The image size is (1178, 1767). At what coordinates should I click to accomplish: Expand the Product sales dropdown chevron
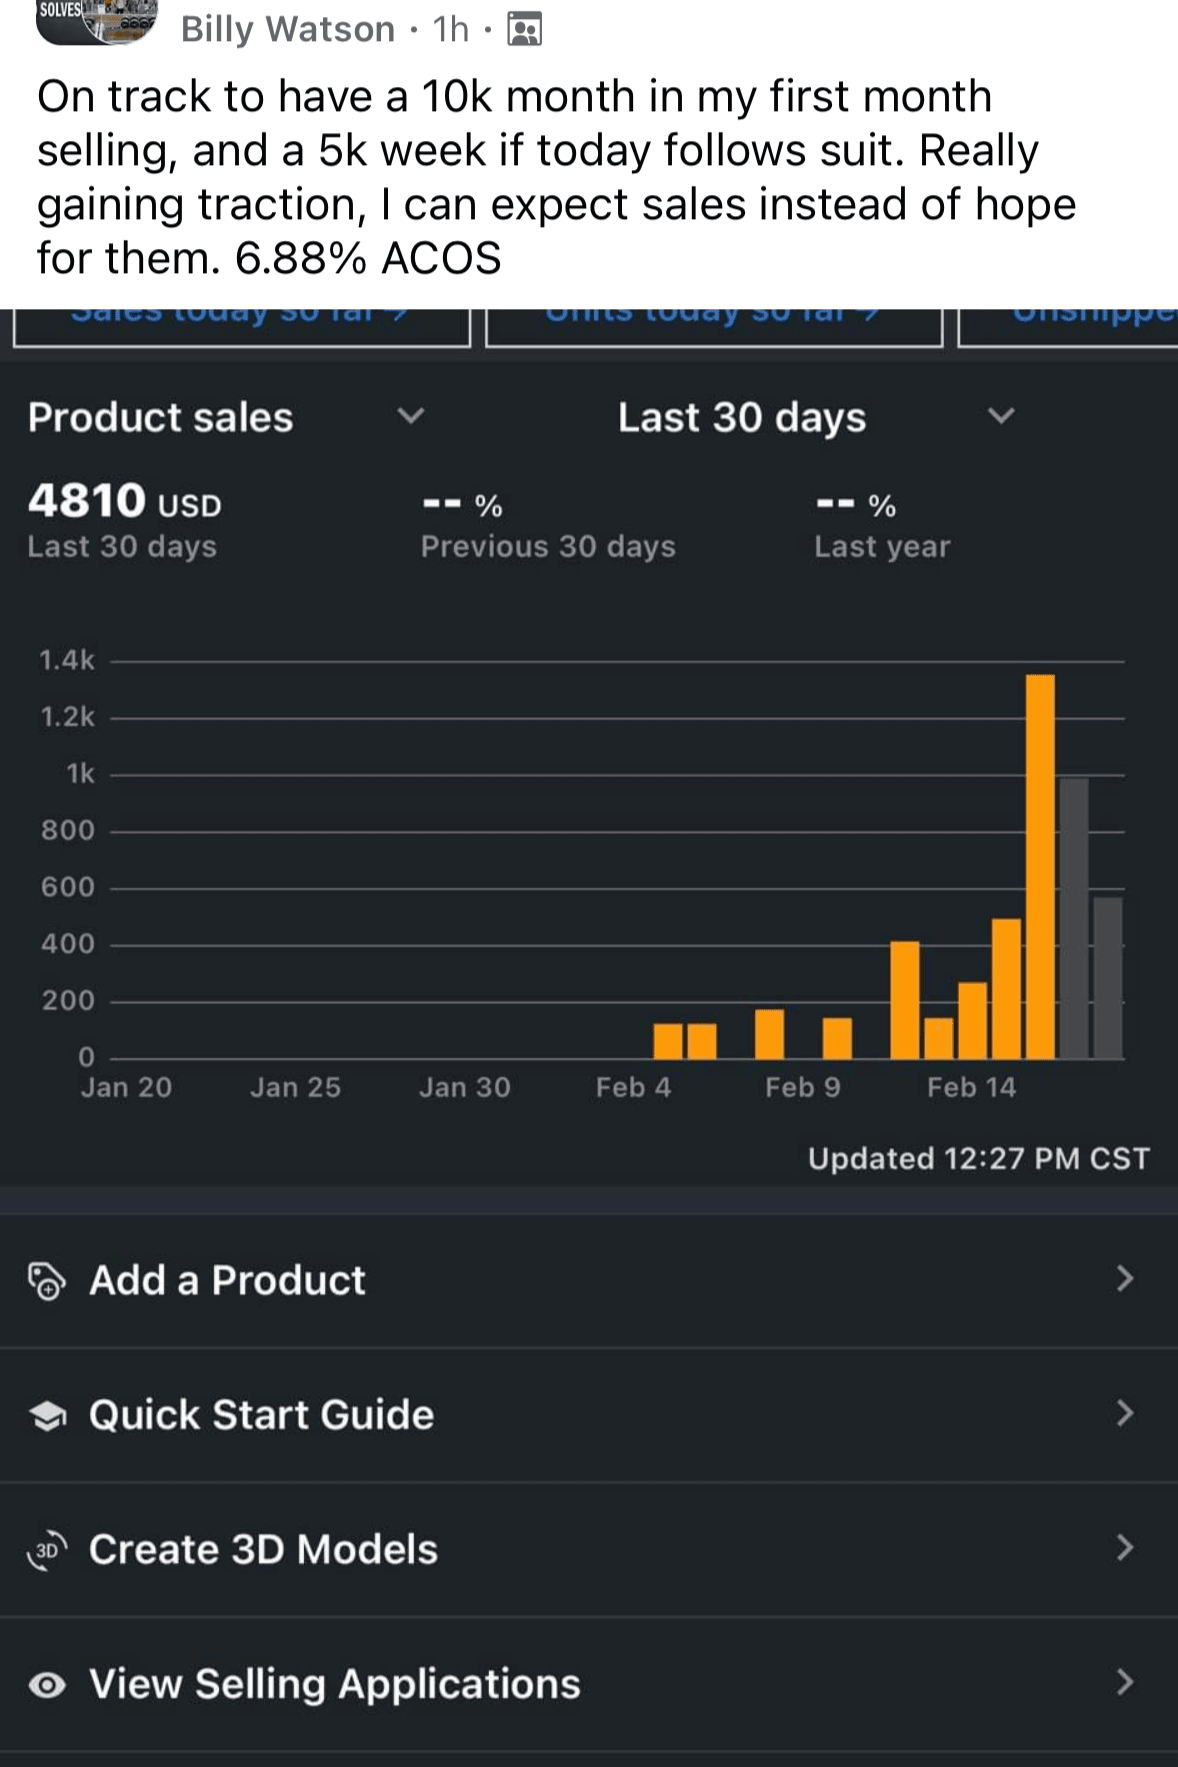410,416
